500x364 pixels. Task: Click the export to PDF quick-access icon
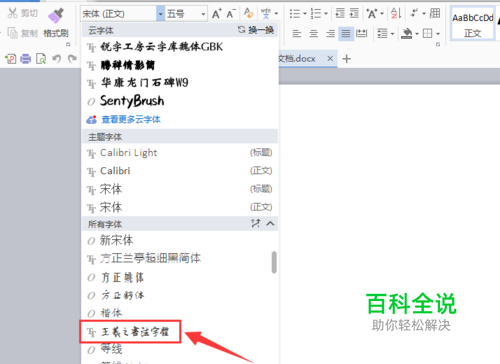[10, 59]
